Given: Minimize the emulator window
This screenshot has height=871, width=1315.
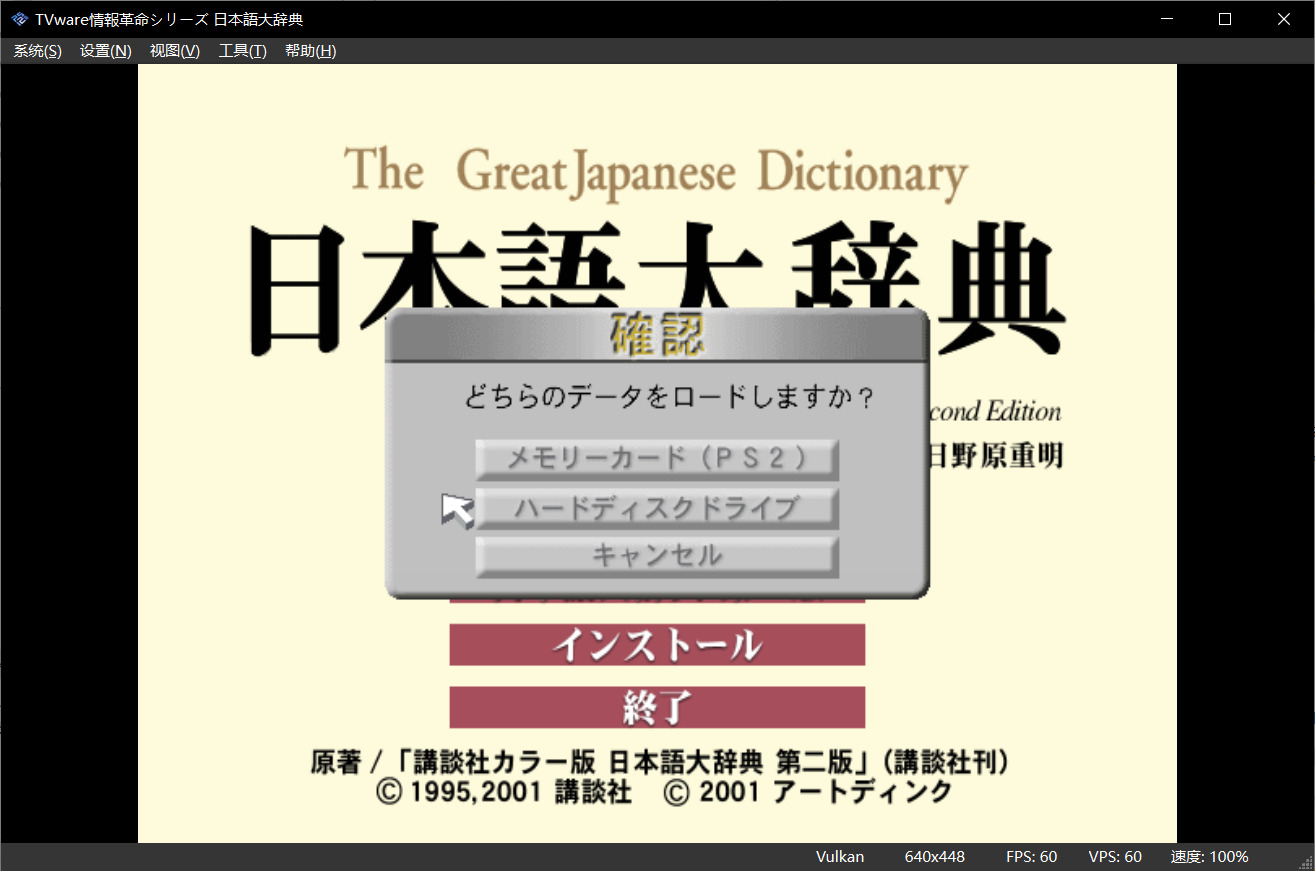Looking at the screenshot, I should pos(1166,19).
